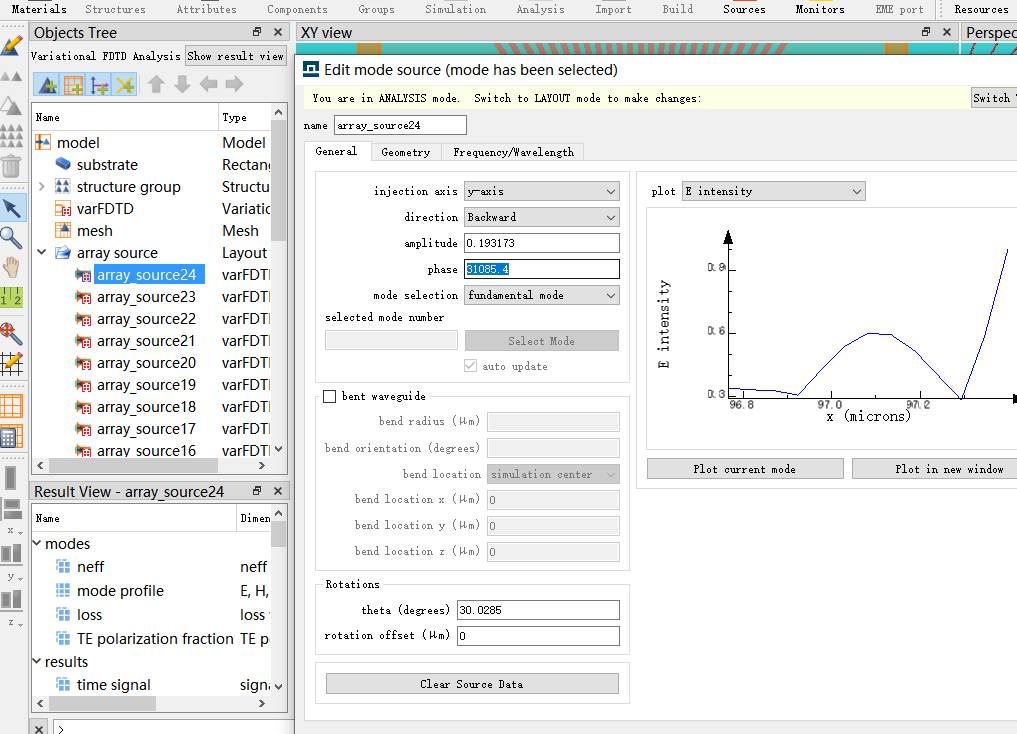Activate the magnifier zoom tool
Image resolution: width=1017 pixels, height=734 pixels.
(x=11, y=237)
